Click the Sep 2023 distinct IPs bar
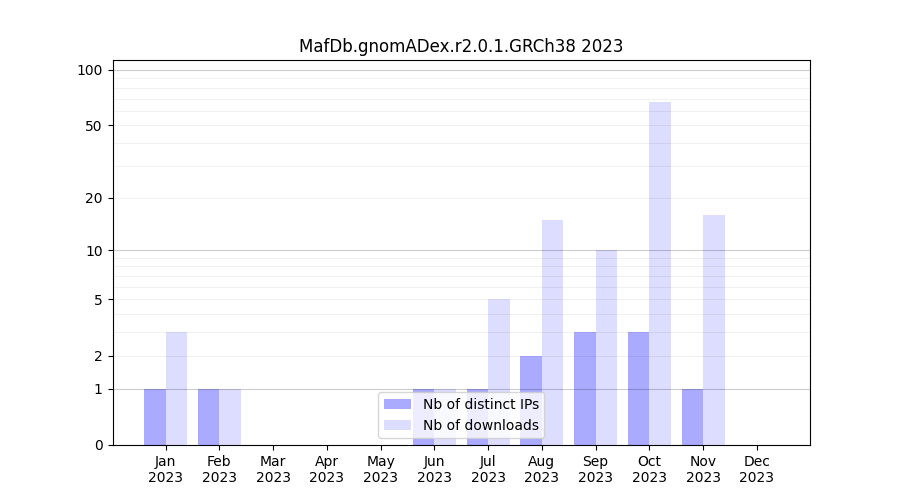This screenshot has width=900, height=500. tap(585, 388)
